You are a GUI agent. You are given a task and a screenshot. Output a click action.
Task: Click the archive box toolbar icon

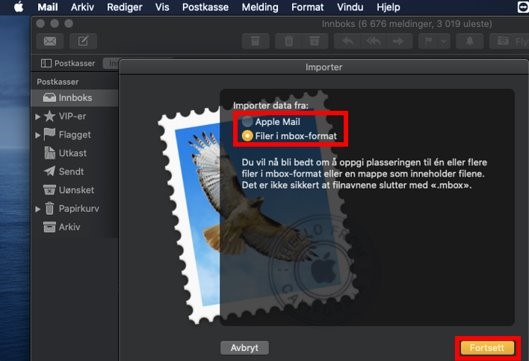pyautogui.click(x=255, y=41)
